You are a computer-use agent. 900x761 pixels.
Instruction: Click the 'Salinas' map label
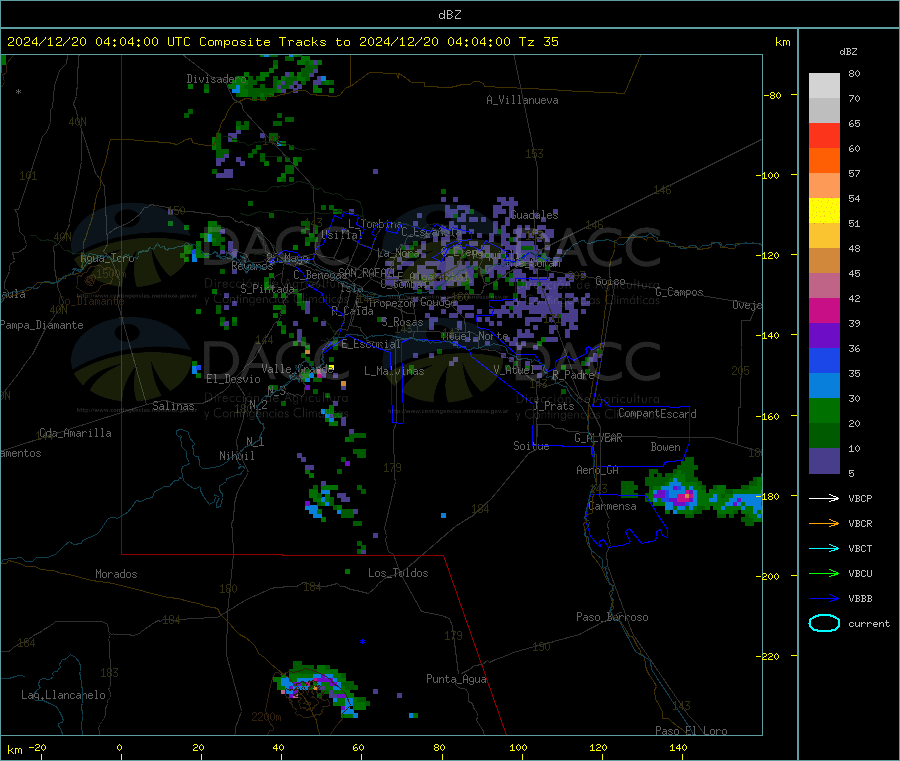pyautogui.click(x=173, y=406)
